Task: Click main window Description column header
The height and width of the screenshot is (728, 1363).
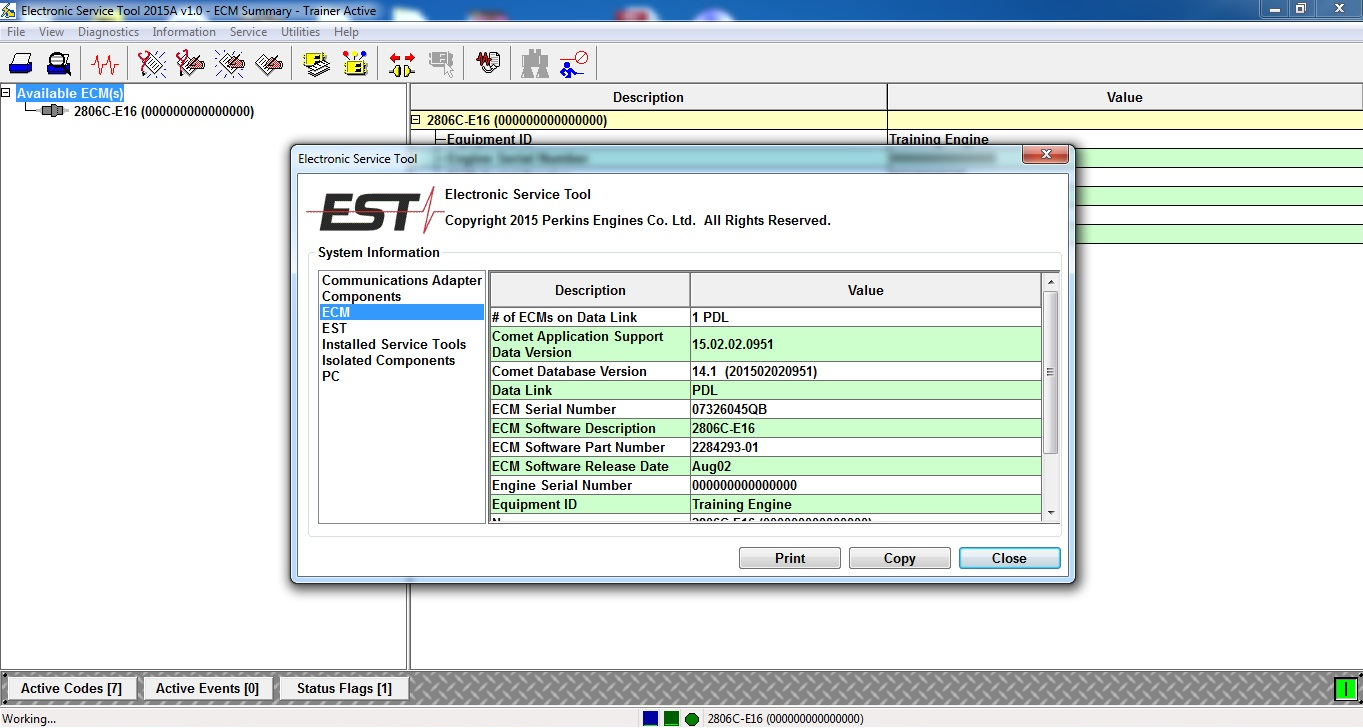Action: click(648, 97)
